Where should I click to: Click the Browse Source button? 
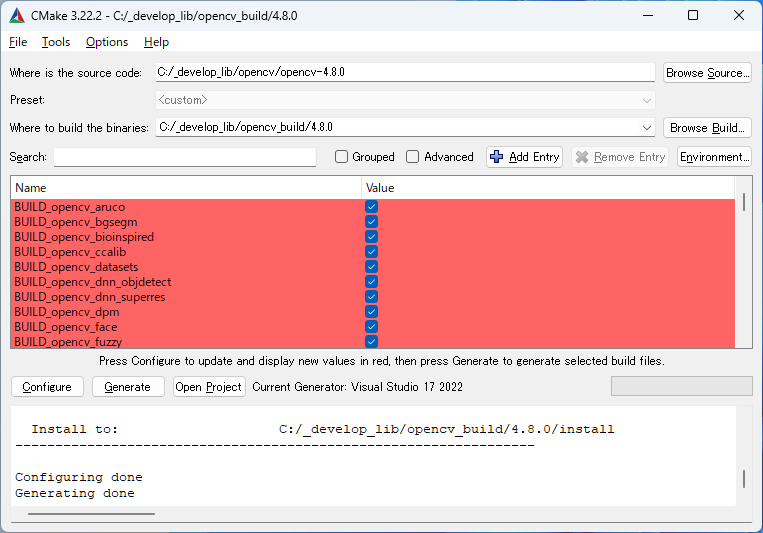[707, 73]
